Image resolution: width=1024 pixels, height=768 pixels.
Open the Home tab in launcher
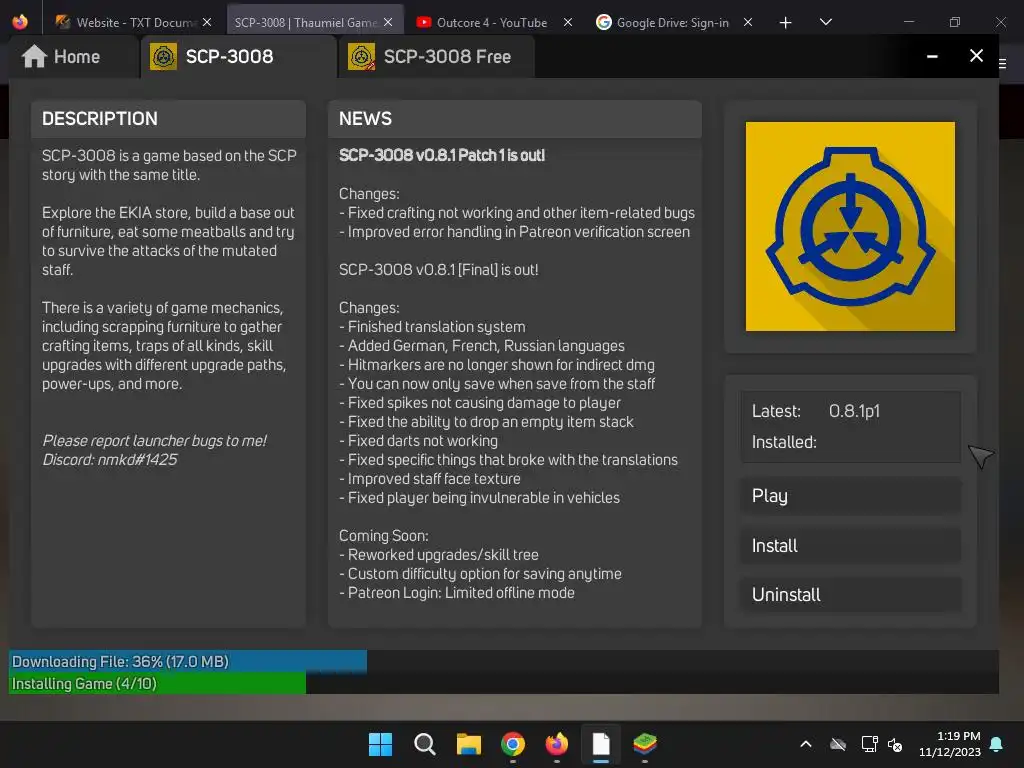[73, 57]
